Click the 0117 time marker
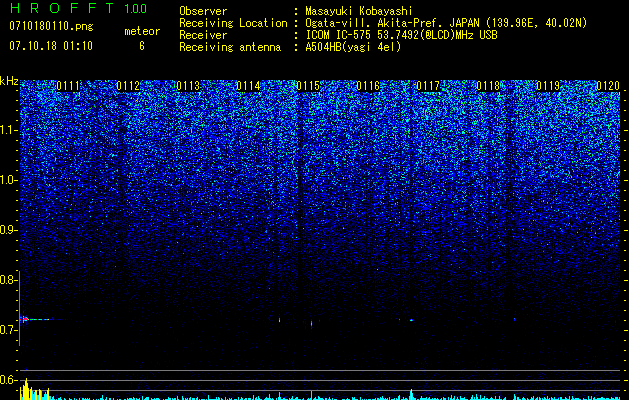Screen dimensions: 629x400 pos(428,86)
